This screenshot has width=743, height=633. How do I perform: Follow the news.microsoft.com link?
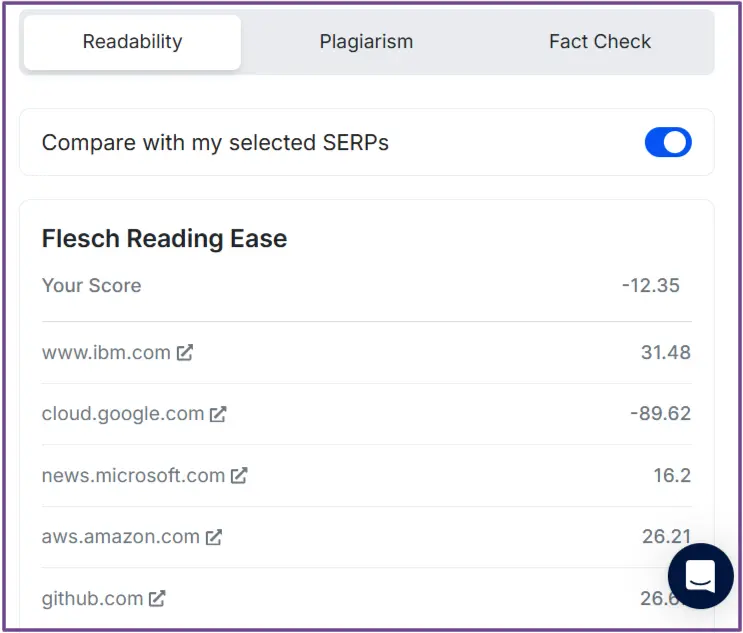133,476
